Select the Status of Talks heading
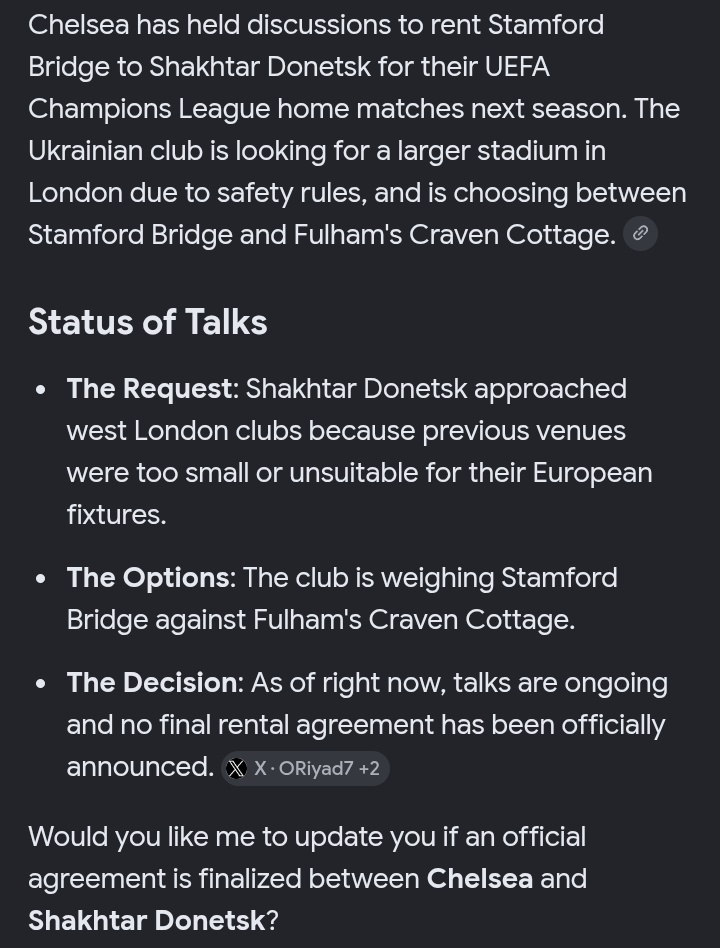 [148, 322]
